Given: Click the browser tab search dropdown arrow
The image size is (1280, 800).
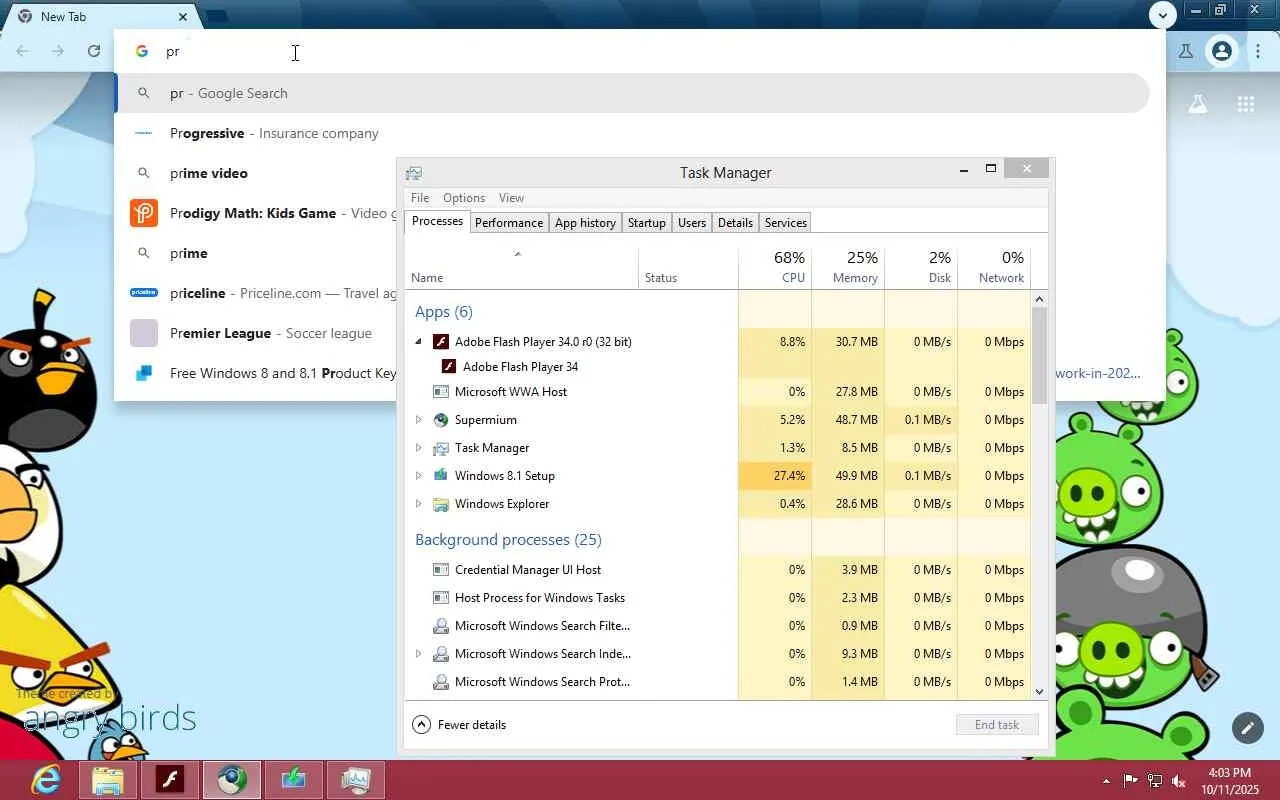Looking at the screenshot, I should pos(1162,15).
